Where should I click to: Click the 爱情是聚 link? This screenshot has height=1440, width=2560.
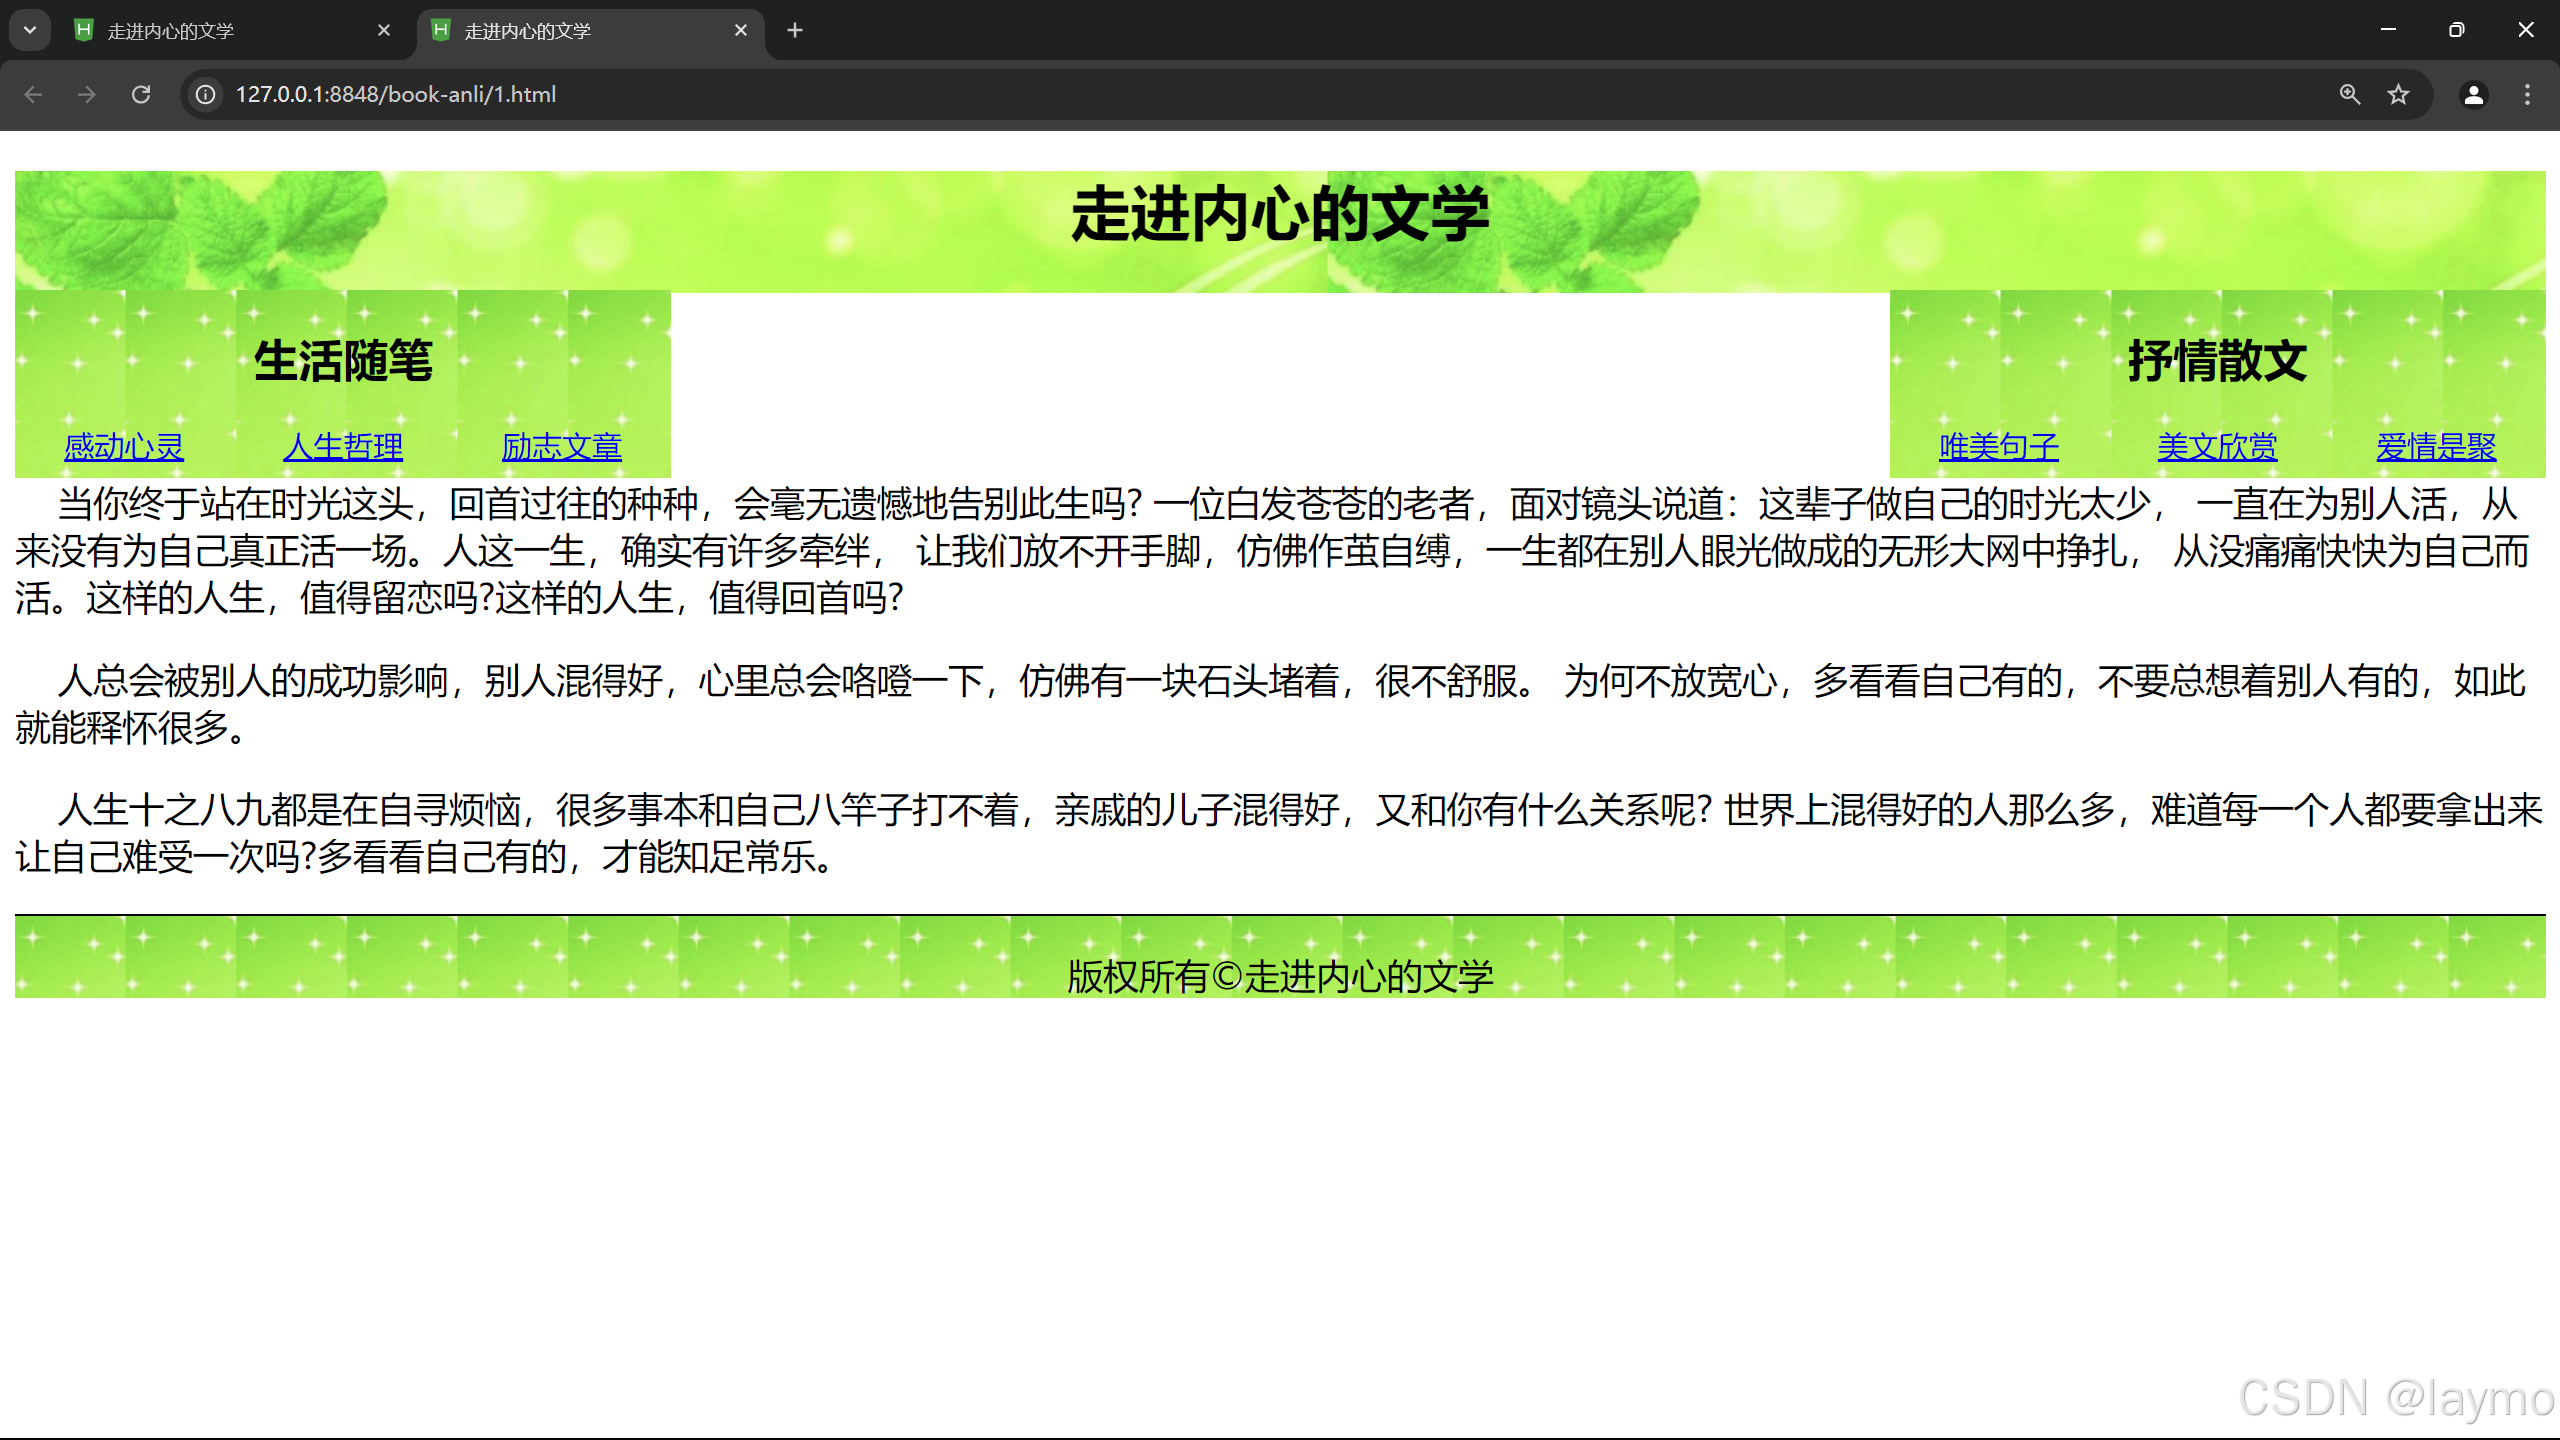pos(2436,446)
